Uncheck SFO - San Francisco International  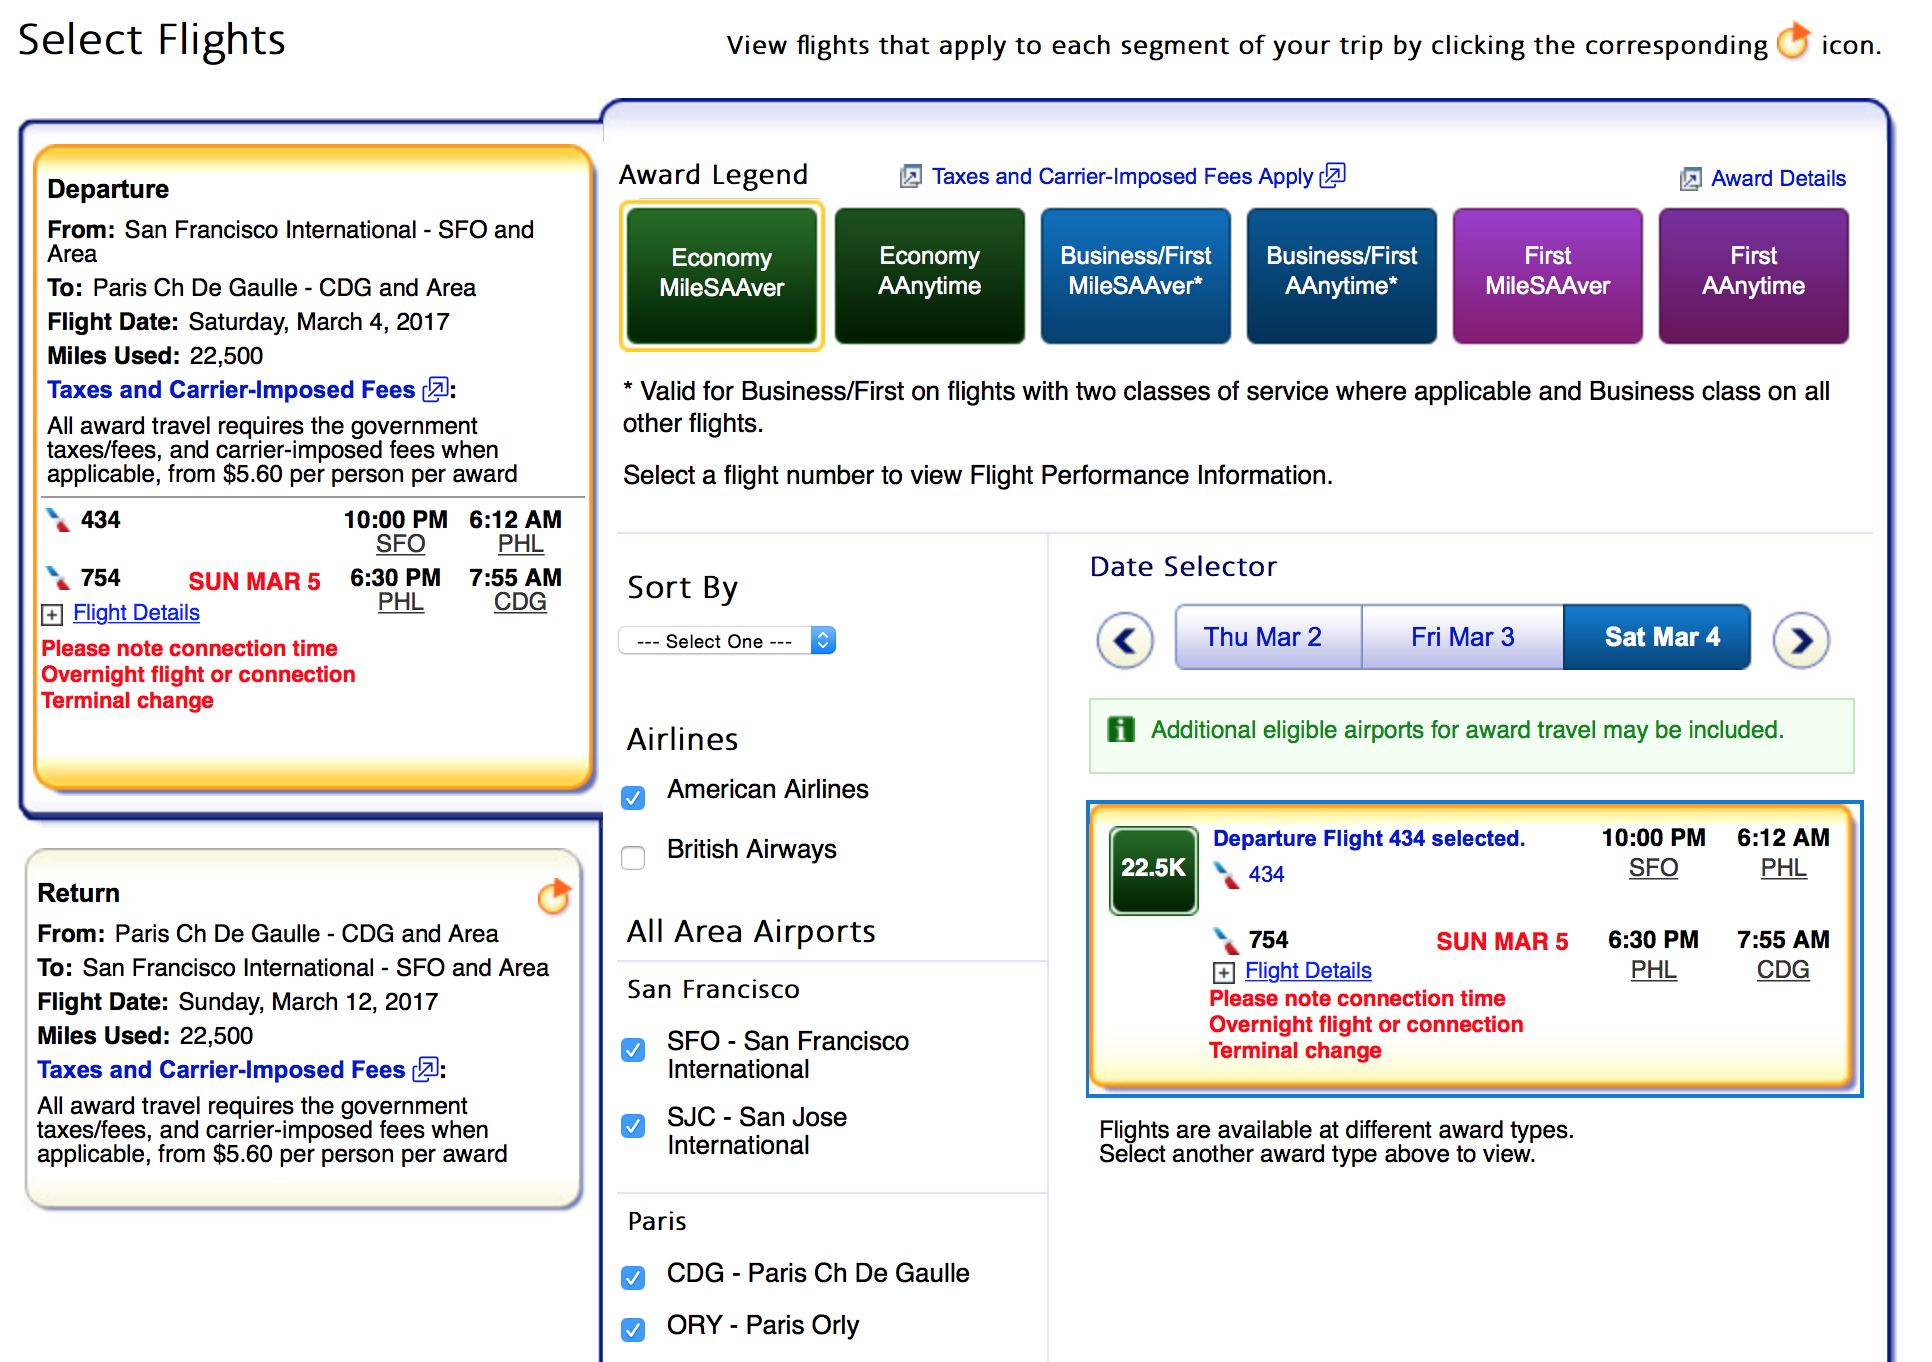coord(633,1049)
